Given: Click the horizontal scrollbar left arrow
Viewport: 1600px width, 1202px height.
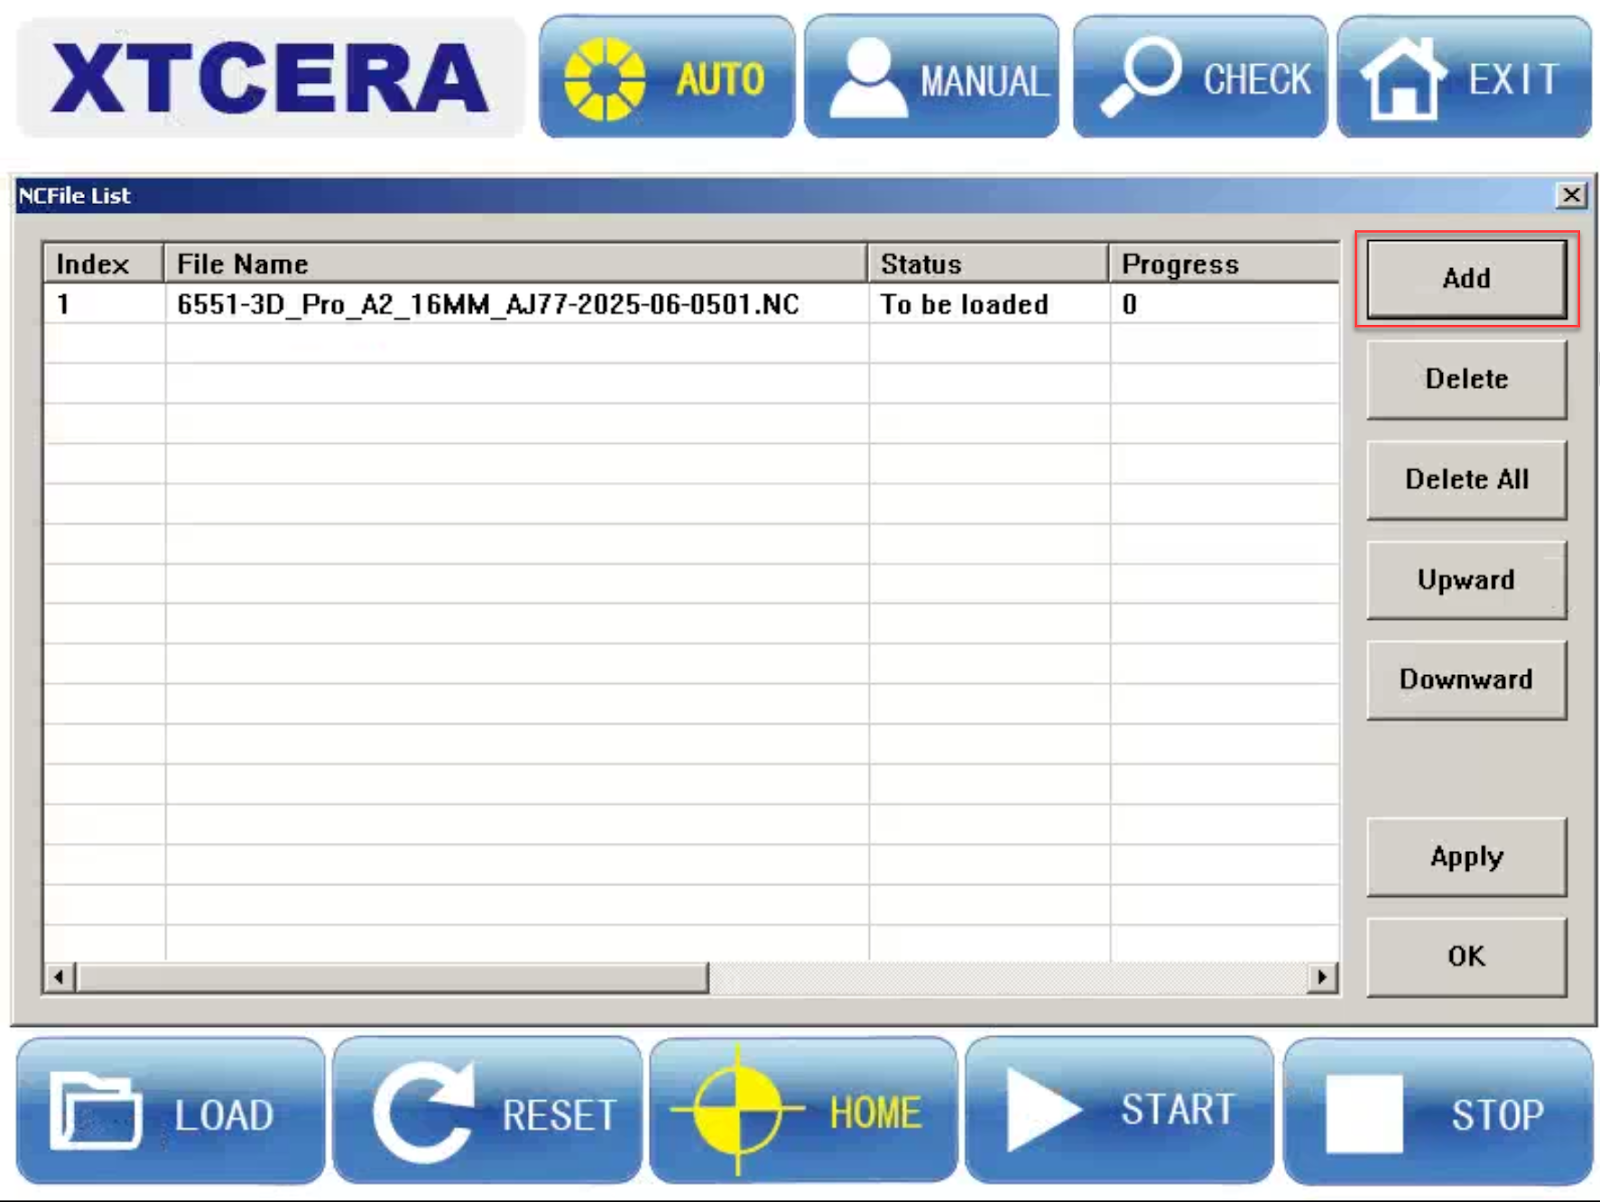Looking at the screenshot, I should [60, 977].
